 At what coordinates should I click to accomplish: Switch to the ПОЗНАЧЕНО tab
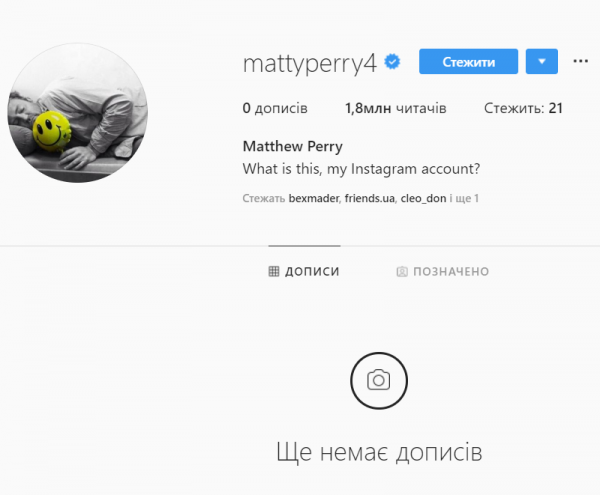click(x=443, y=272)
